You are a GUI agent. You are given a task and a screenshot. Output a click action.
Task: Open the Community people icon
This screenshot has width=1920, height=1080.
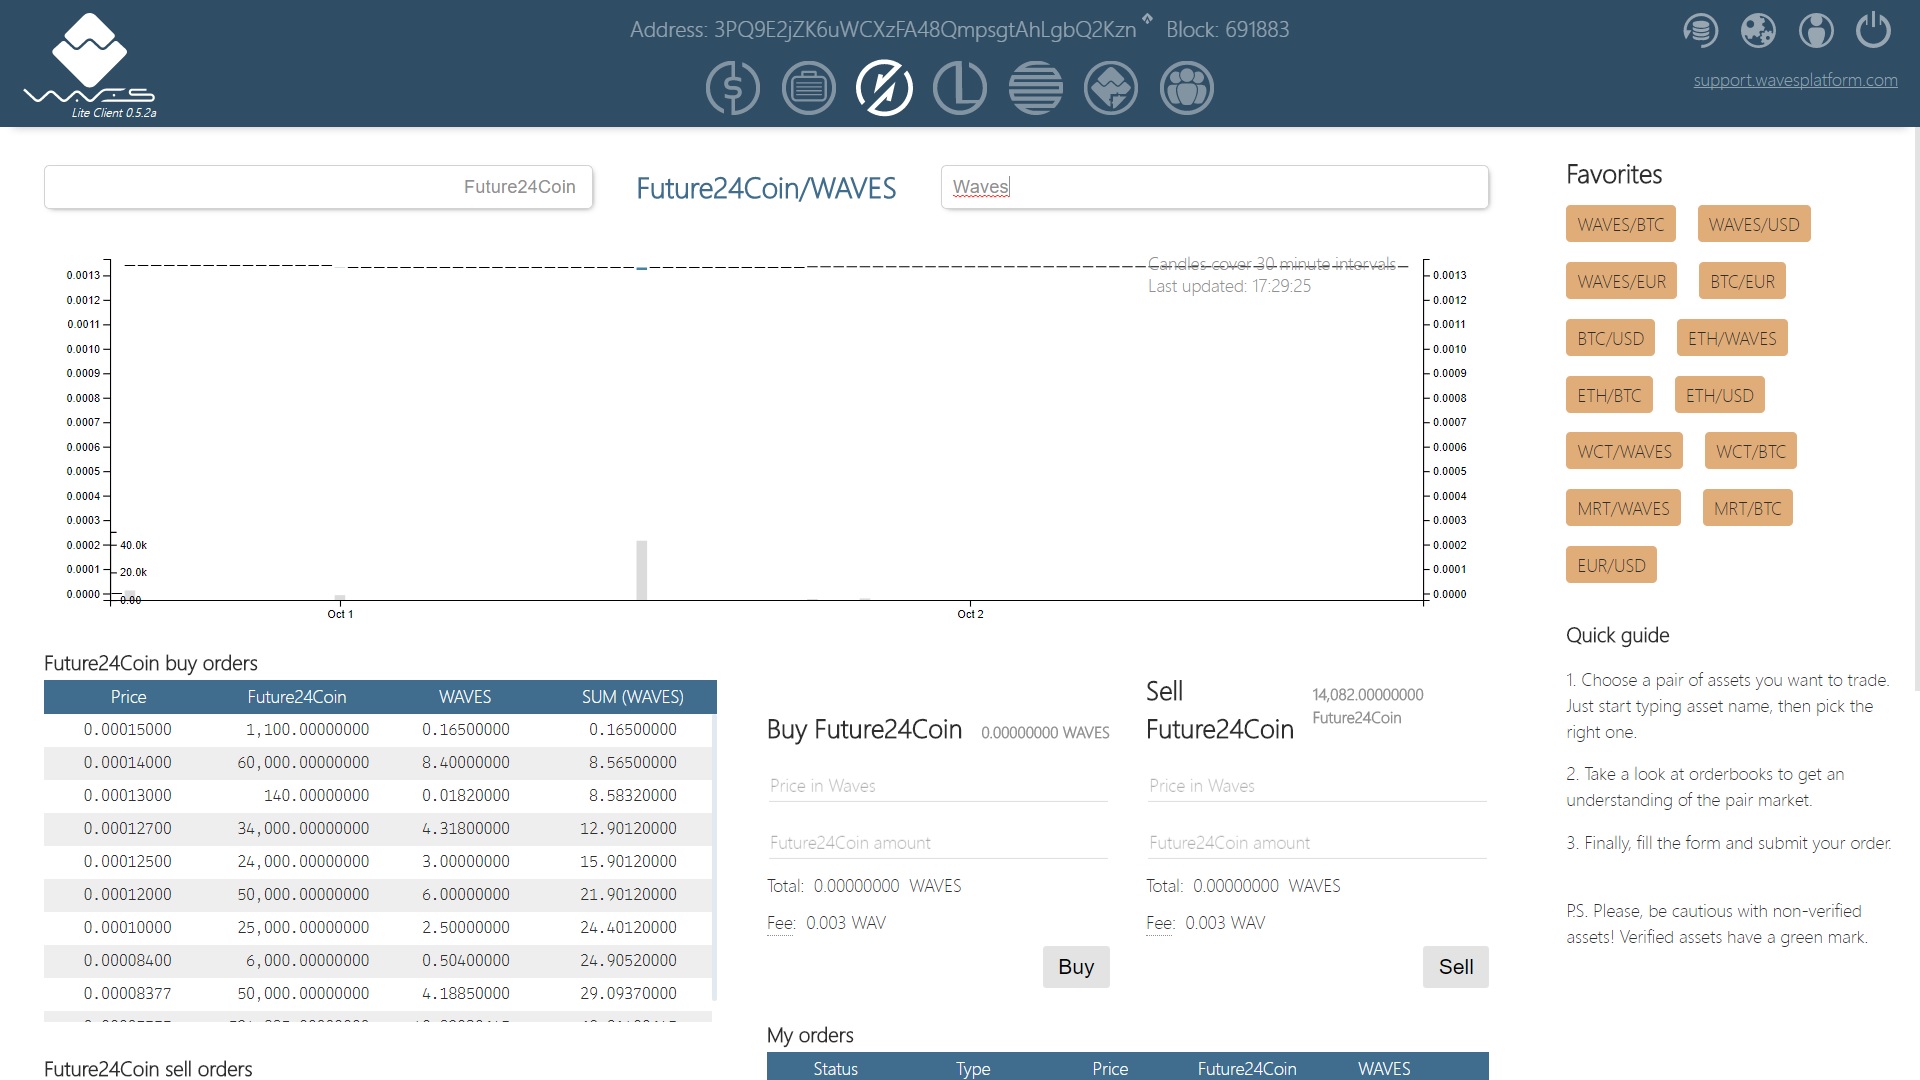click(1187, 88)
